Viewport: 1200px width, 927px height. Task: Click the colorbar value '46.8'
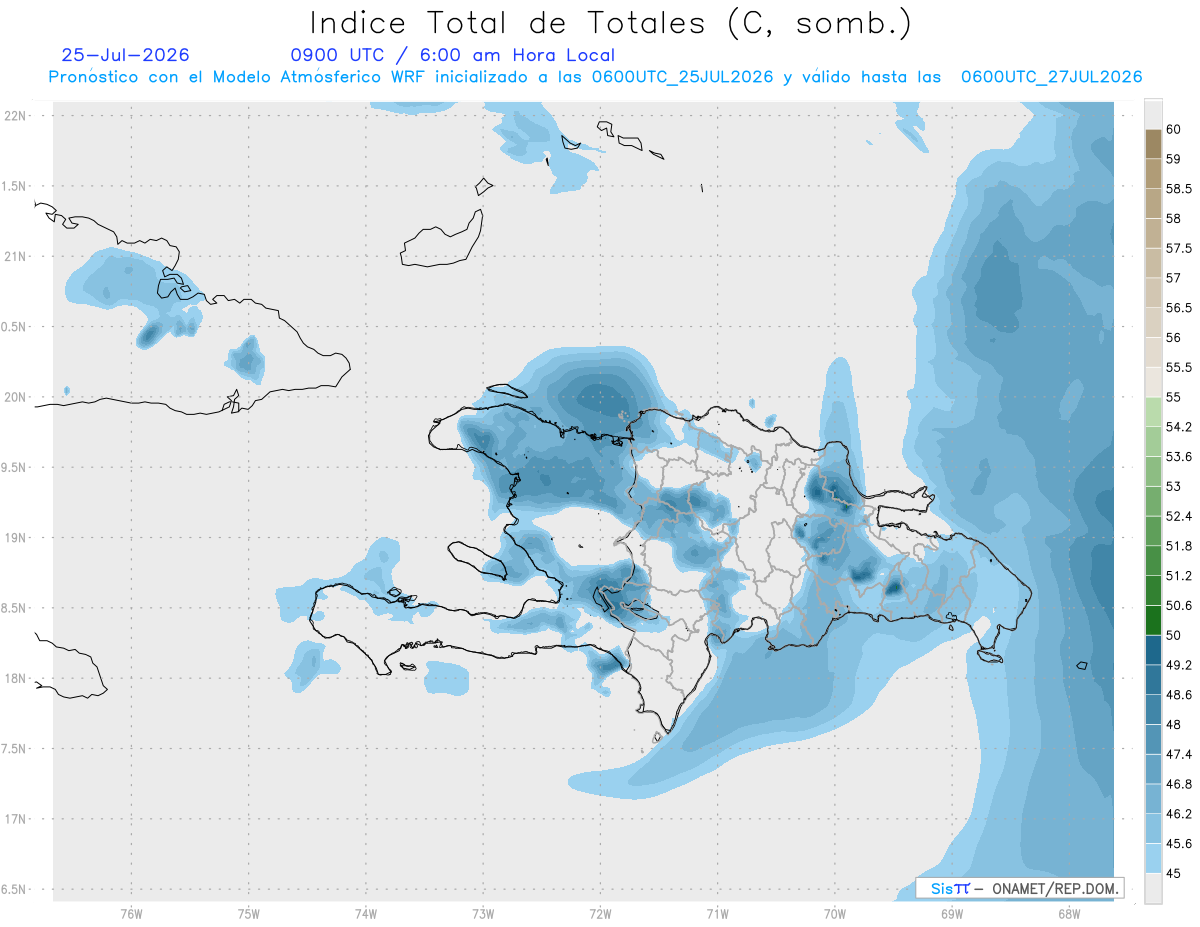(x=1178, y=784)
